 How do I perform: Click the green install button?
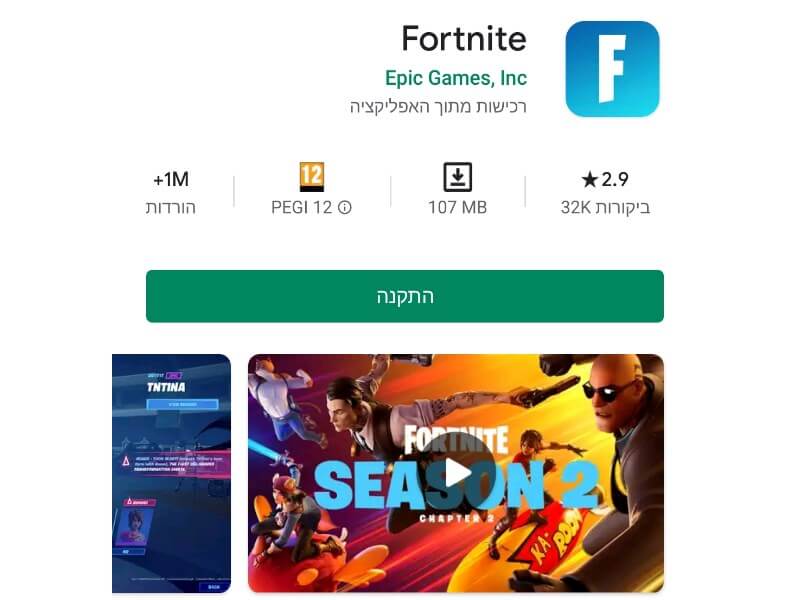click(x=405, y=296)
